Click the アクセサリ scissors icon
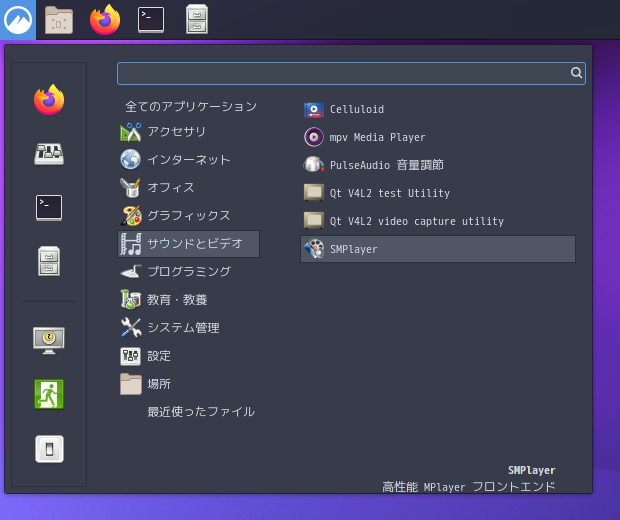The image size is (620, 520). pyautogui.click(x=130, y=132)
